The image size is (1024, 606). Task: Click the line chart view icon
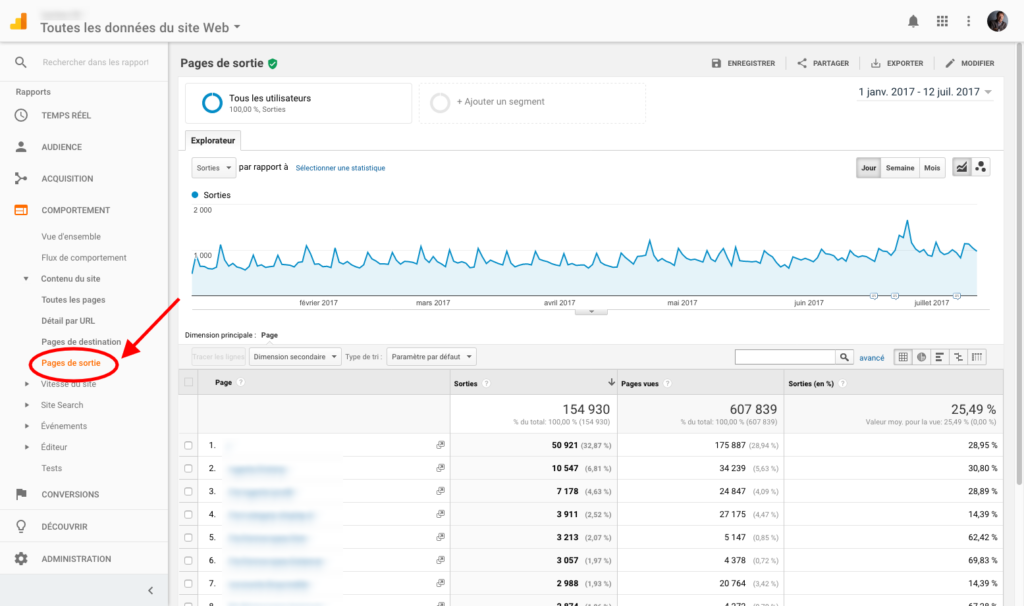tap(961, 168)
